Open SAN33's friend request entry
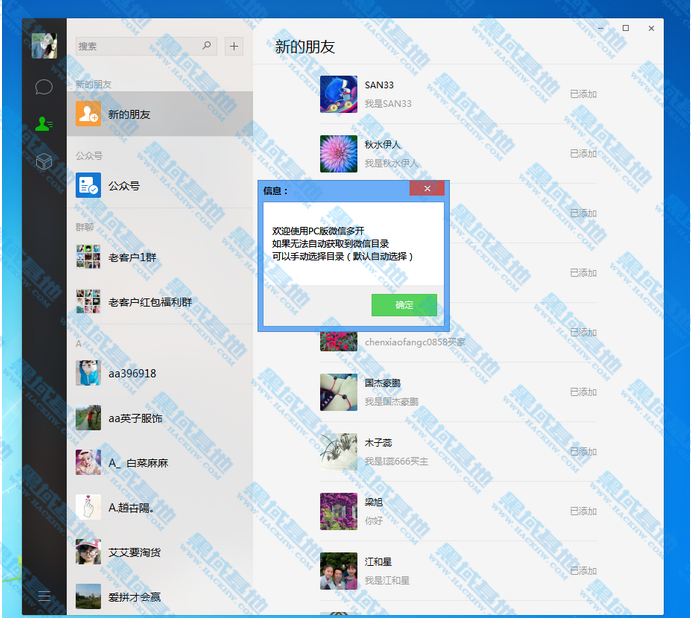Image resolution: width=691 pixels, height=618 pixels. click(x=458, y=94)
